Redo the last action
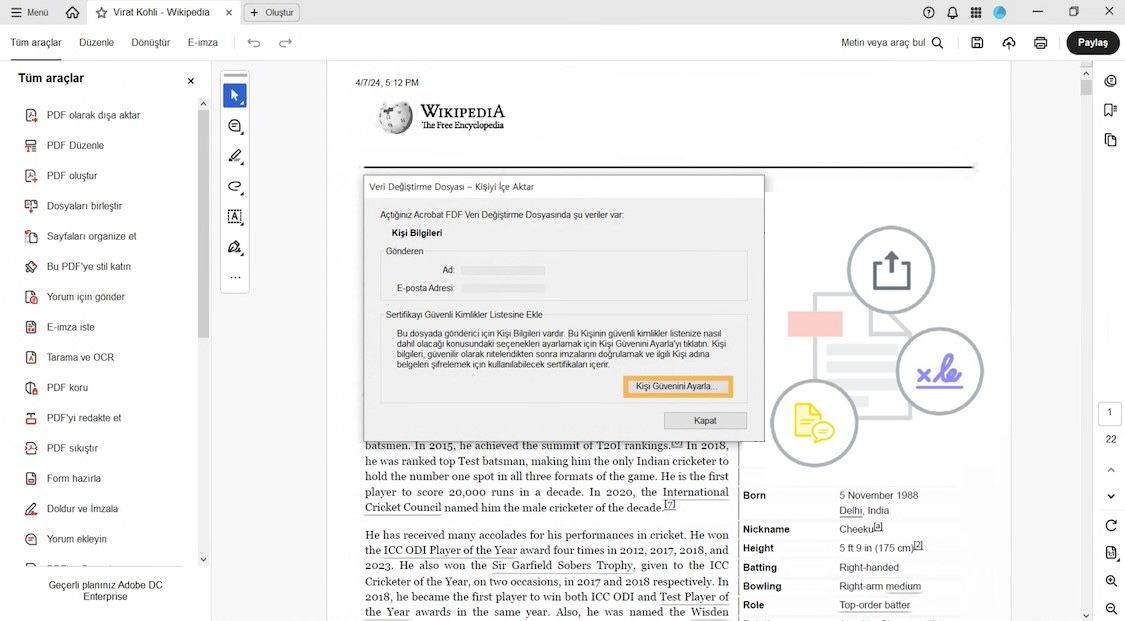Screen dimensions: 1125x621 tap(286, 42)
